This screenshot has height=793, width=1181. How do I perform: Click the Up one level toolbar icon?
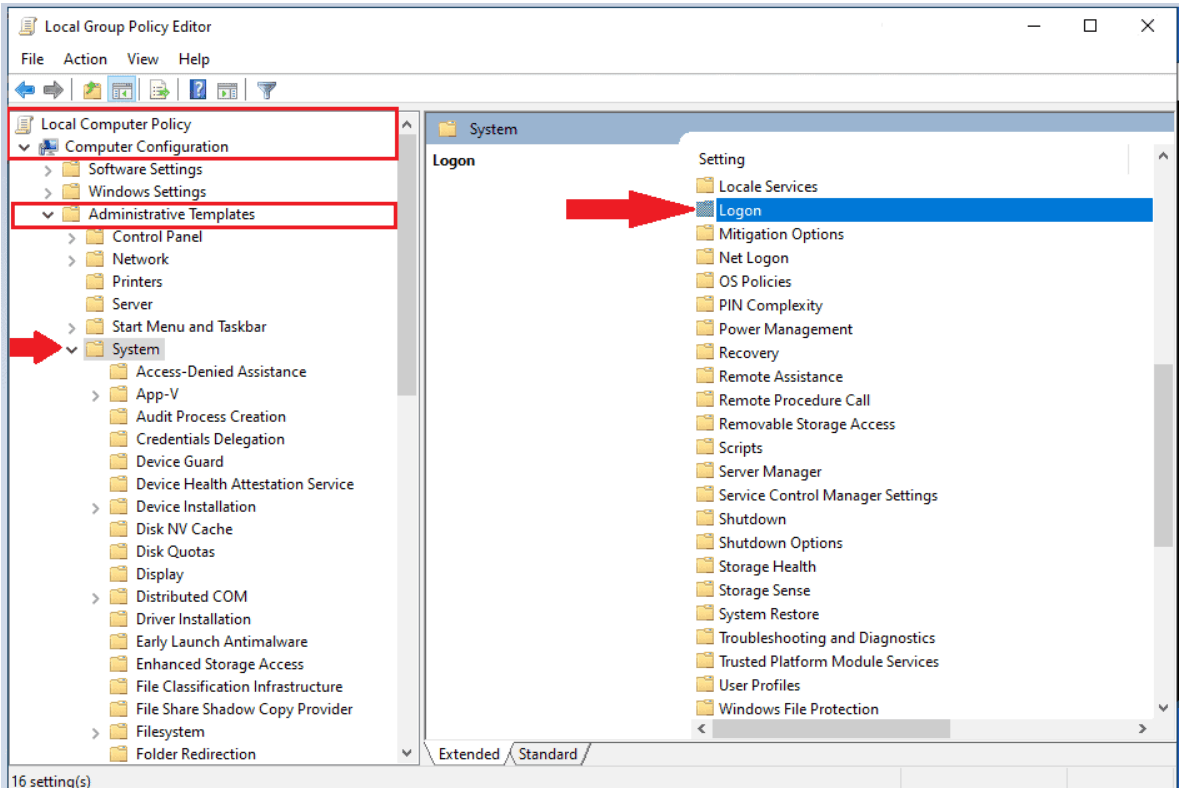point(91,89)
